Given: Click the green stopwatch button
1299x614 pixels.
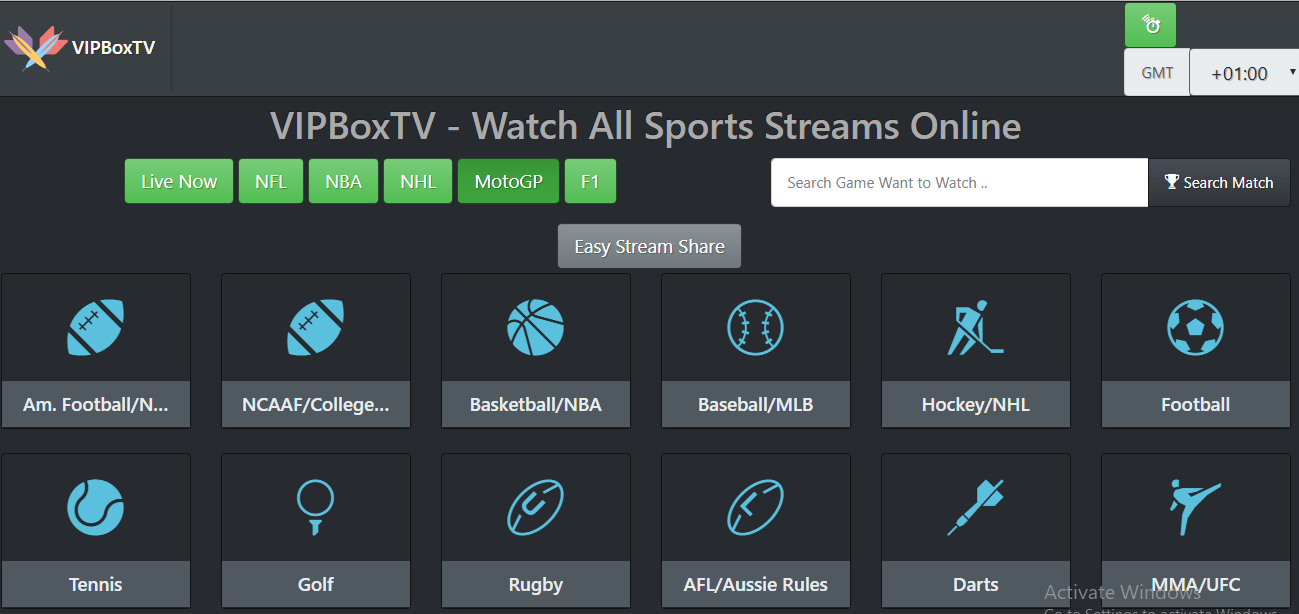Looking at the screenshot, I should pos(1150,25).
